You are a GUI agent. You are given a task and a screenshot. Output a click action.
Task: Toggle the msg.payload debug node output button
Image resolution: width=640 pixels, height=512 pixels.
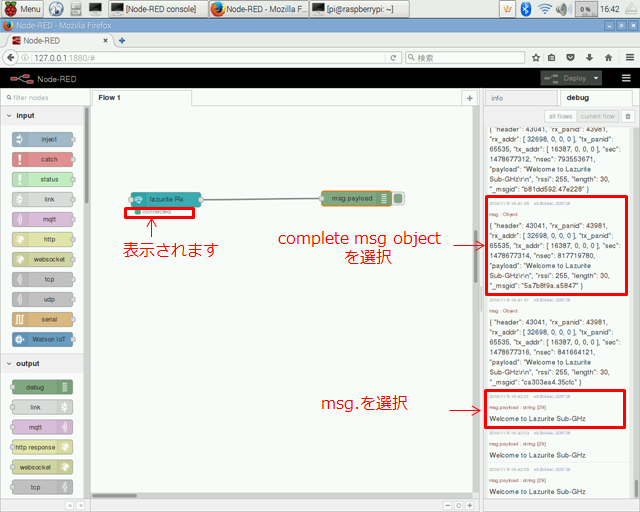(398, 198)
